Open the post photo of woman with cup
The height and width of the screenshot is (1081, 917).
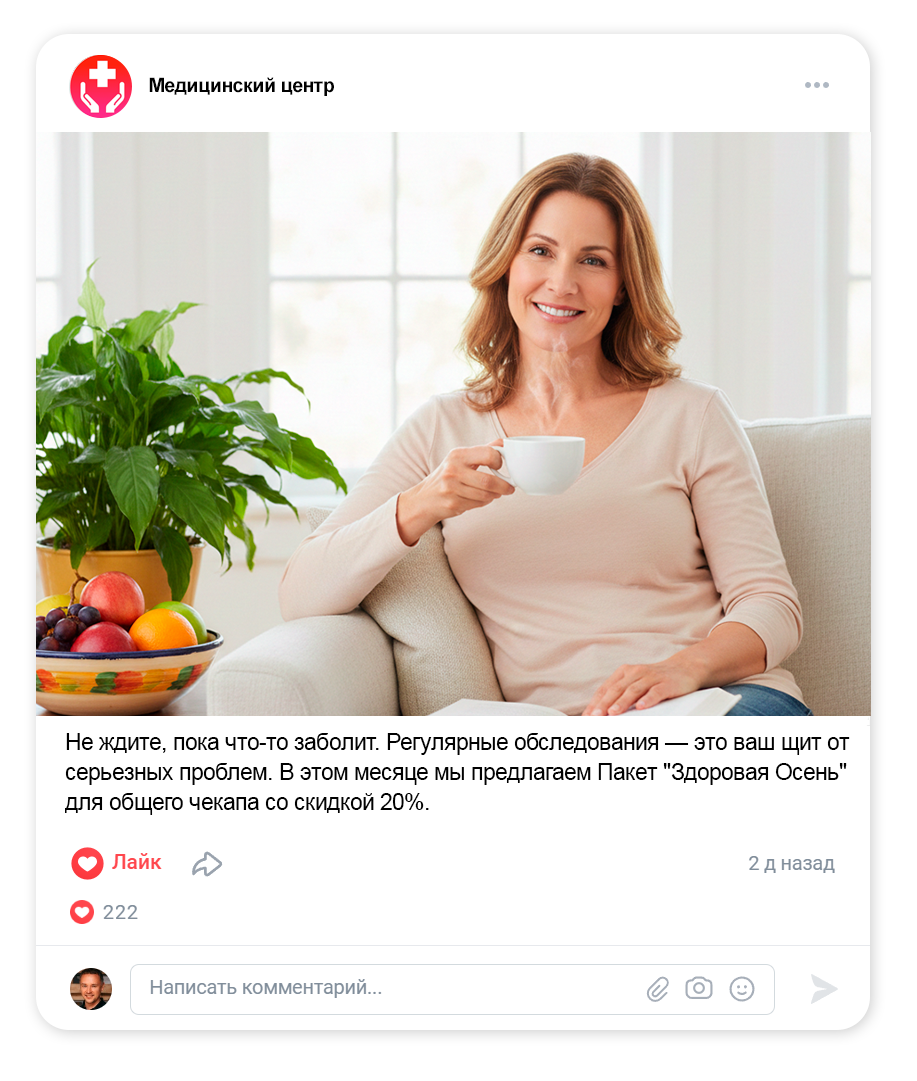tap(453, 423)
